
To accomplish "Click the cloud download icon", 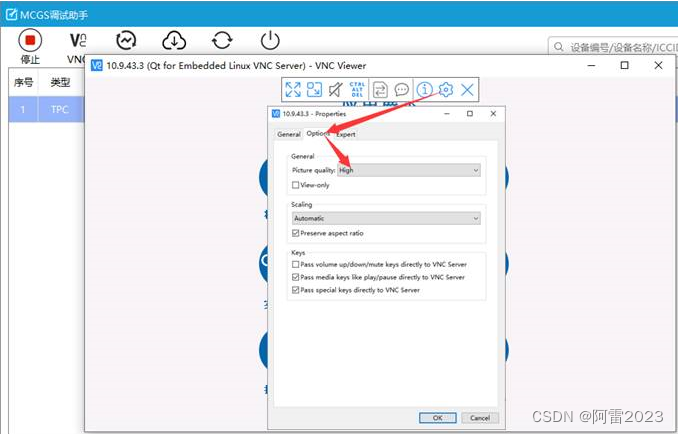I will click(x=174, y=41).
